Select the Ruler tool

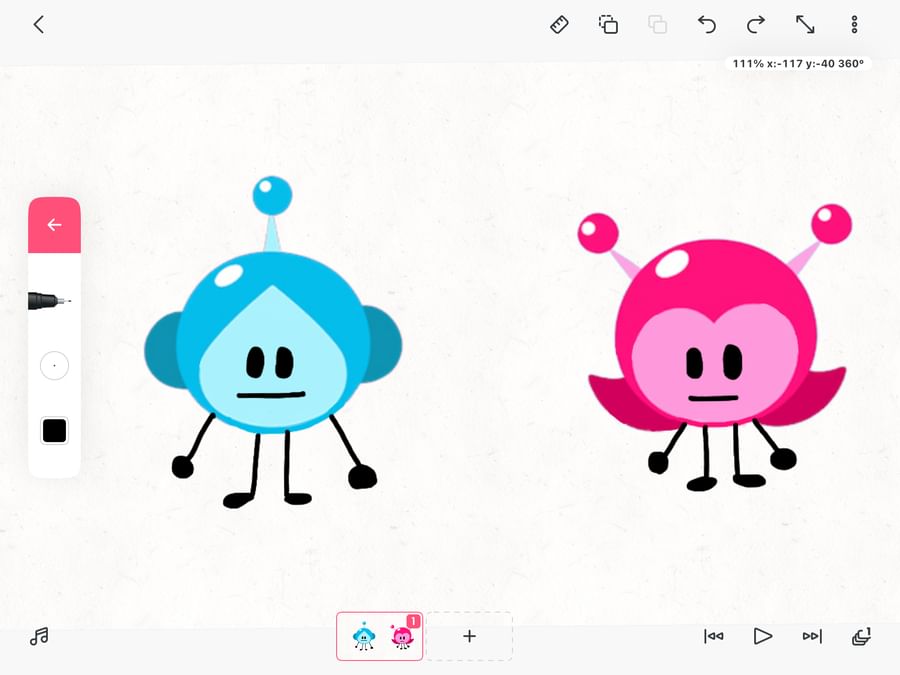559,24
